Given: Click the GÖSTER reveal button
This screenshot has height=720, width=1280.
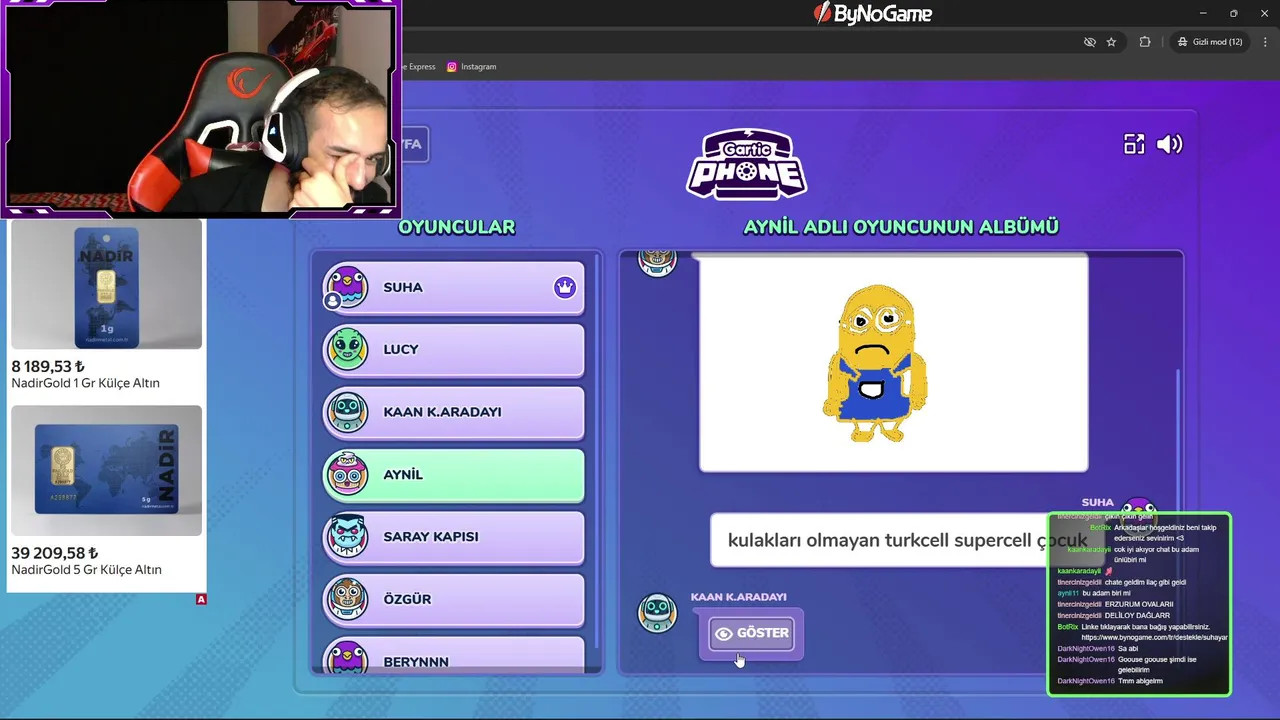Looking at the screenshot, I should click(751, 633).
